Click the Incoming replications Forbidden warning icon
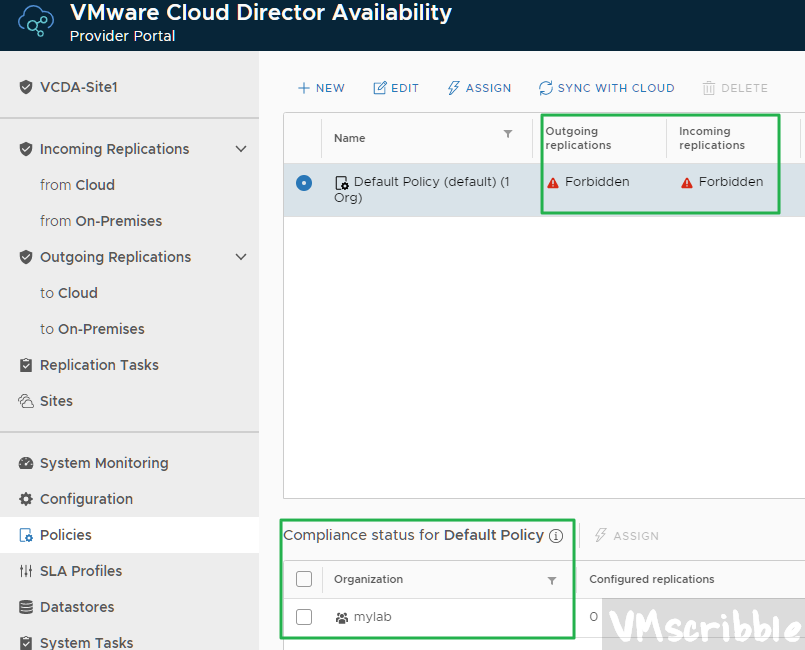 (x=687, y=183)
